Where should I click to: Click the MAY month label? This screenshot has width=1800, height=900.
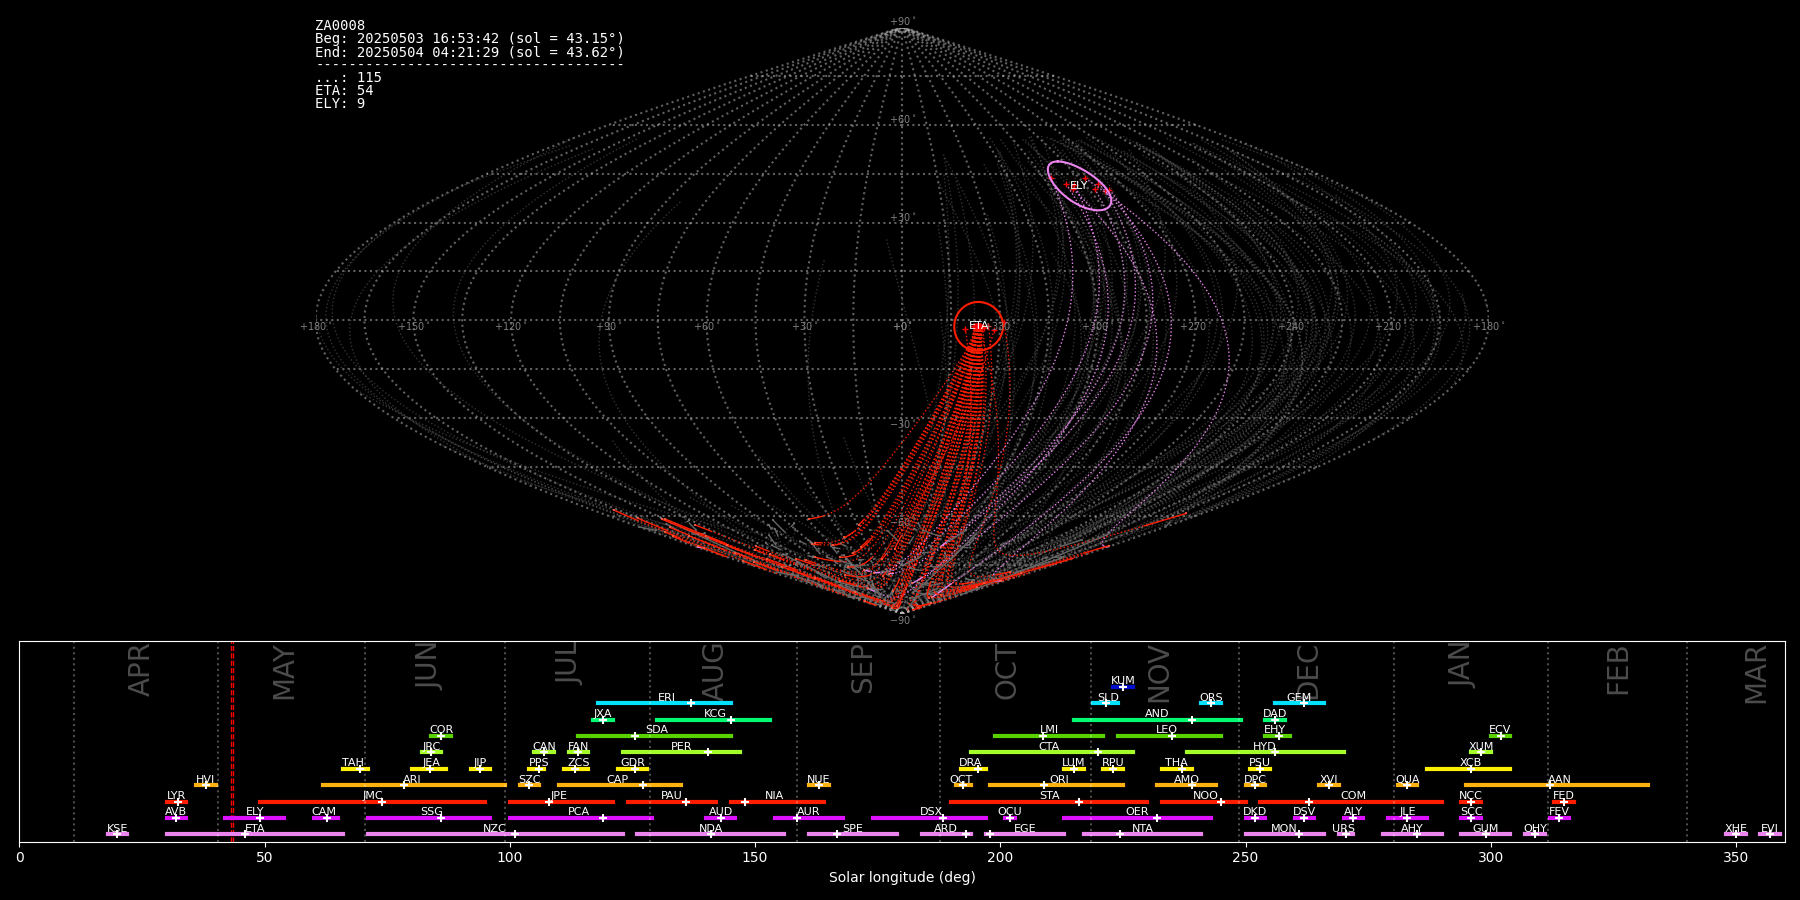click(284, 673)
